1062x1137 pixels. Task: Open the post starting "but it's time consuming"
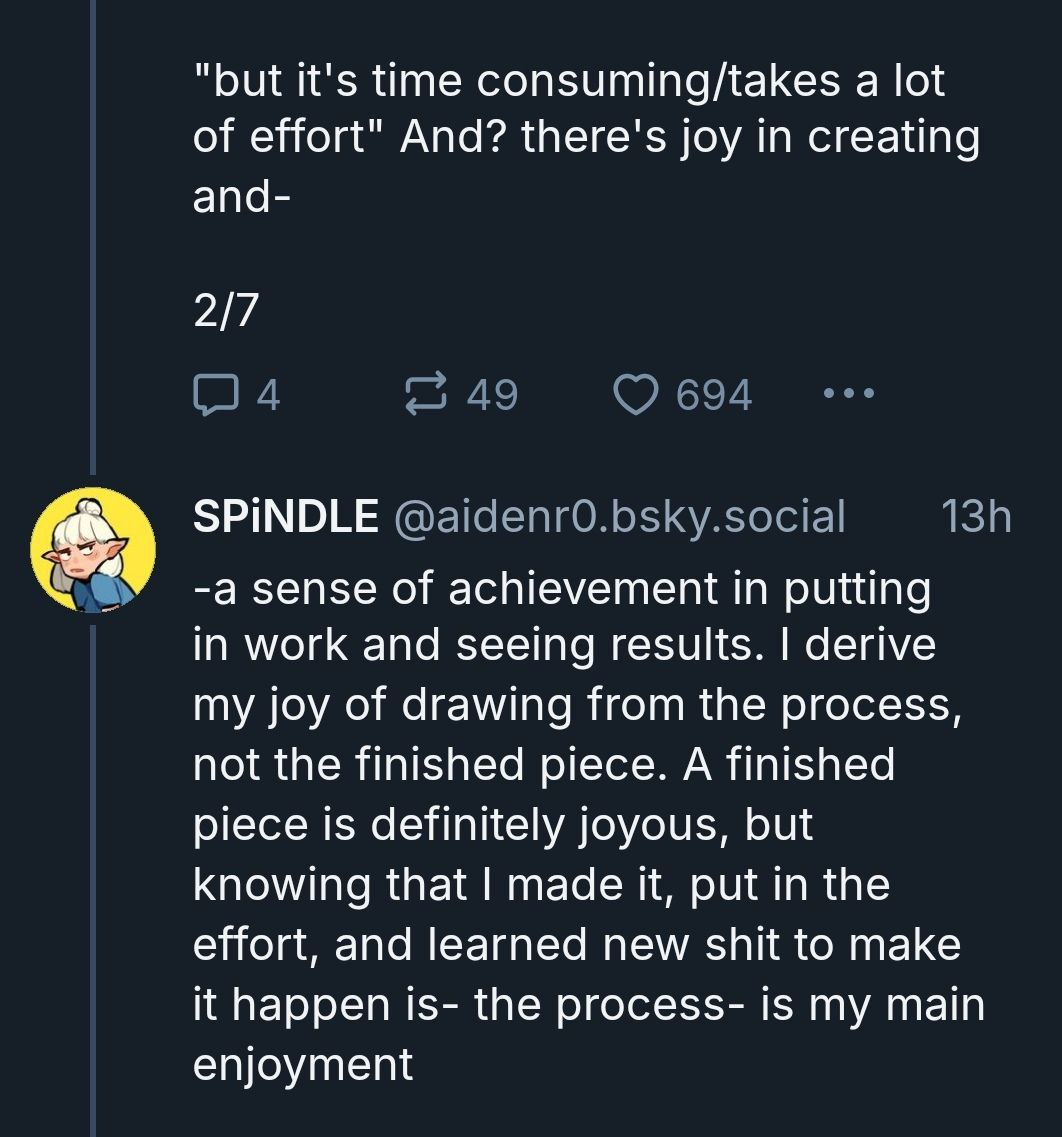(568, 82)
